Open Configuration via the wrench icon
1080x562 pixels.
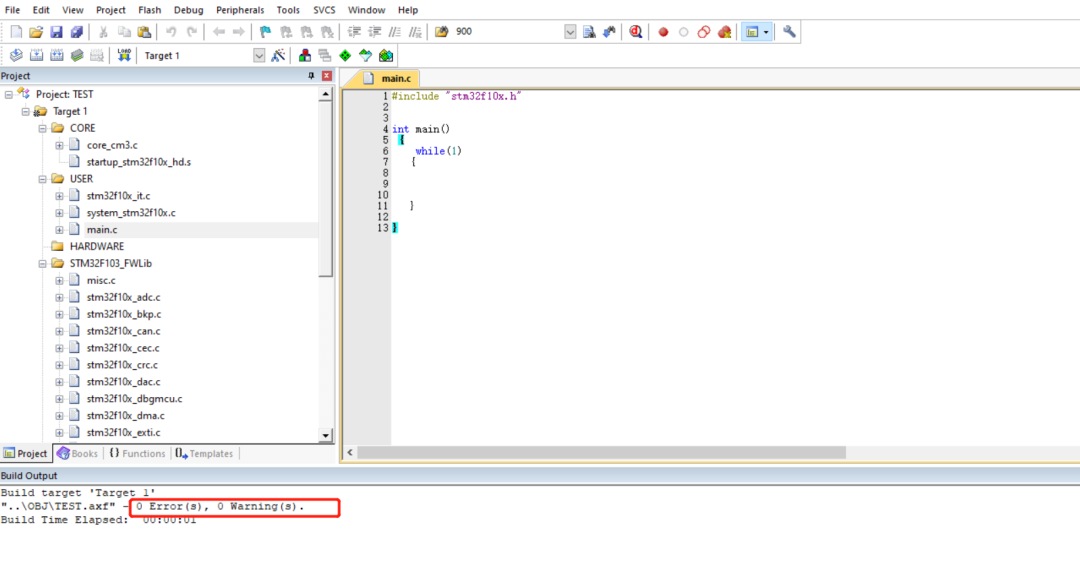coord(790,32)
